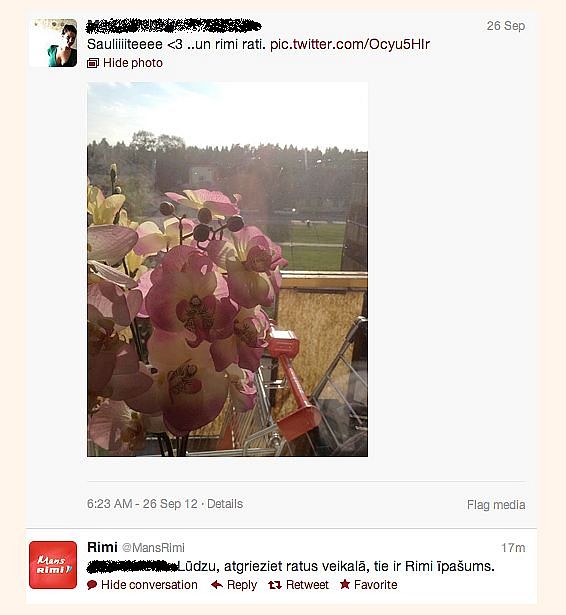Screen dimensions: 566x615
Task: Click the retweet arrows icon
Action: click(x=275, y=585)
